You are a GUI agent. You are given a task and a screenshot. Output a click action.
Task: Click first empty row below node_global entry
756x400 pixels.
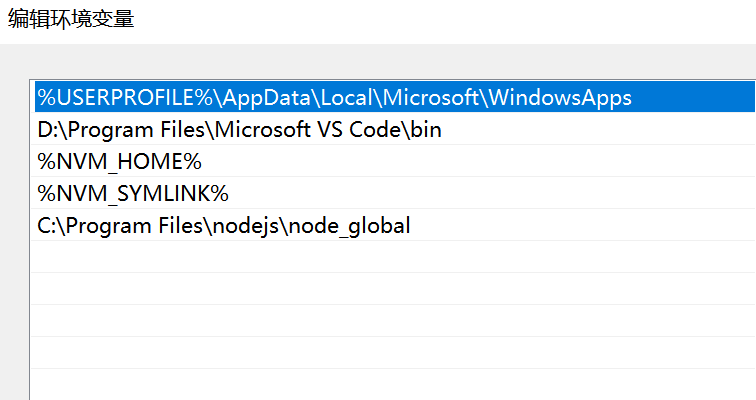390,257
